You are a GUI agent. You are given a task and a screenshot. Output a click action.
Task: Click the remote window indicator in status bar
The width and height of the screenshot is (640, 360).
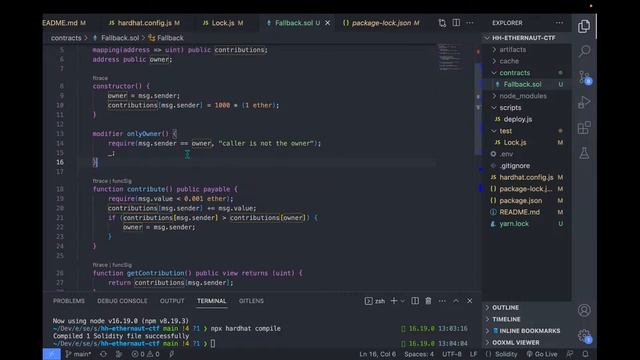tap(51, 354)
